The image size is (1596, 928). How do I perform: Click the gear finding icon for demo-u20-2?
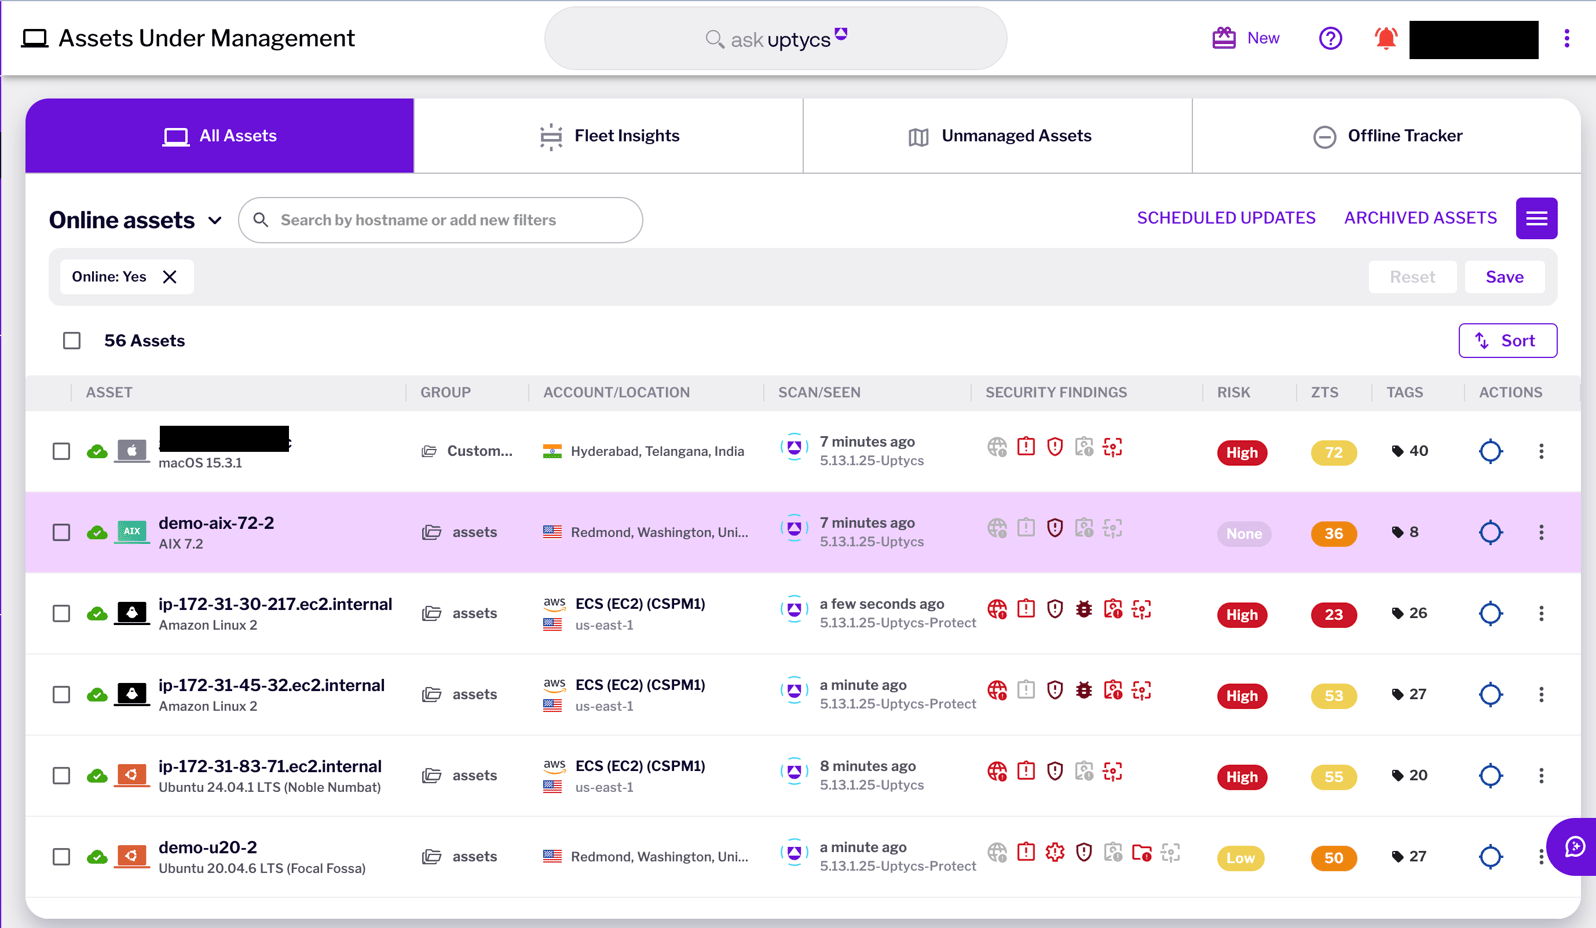1055,851
